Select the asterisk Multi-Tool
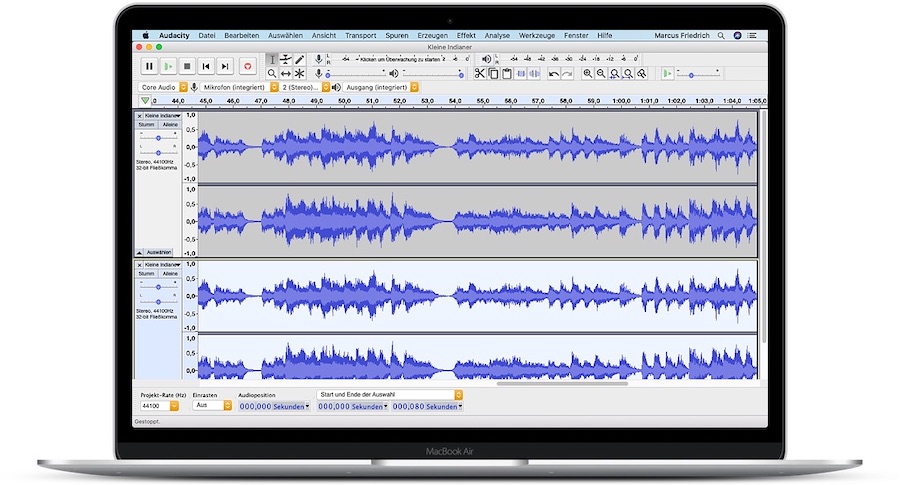Image resolution: width=900 pixels, height=485 pixels. pos(300,73)
